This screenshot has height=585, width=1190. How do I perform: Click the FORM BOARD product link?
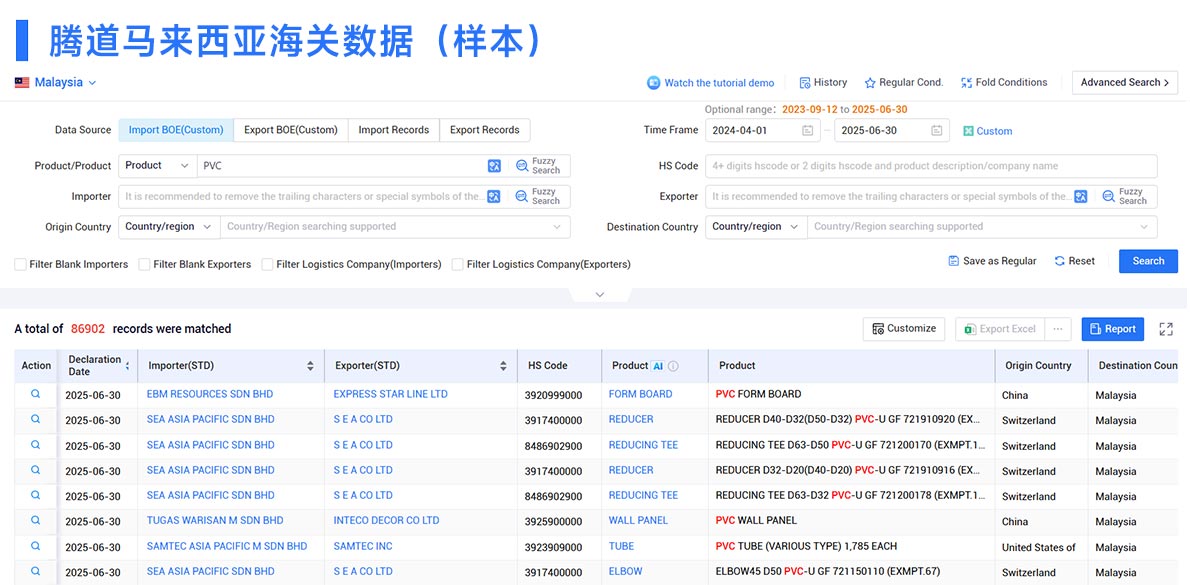pos(641,395)
